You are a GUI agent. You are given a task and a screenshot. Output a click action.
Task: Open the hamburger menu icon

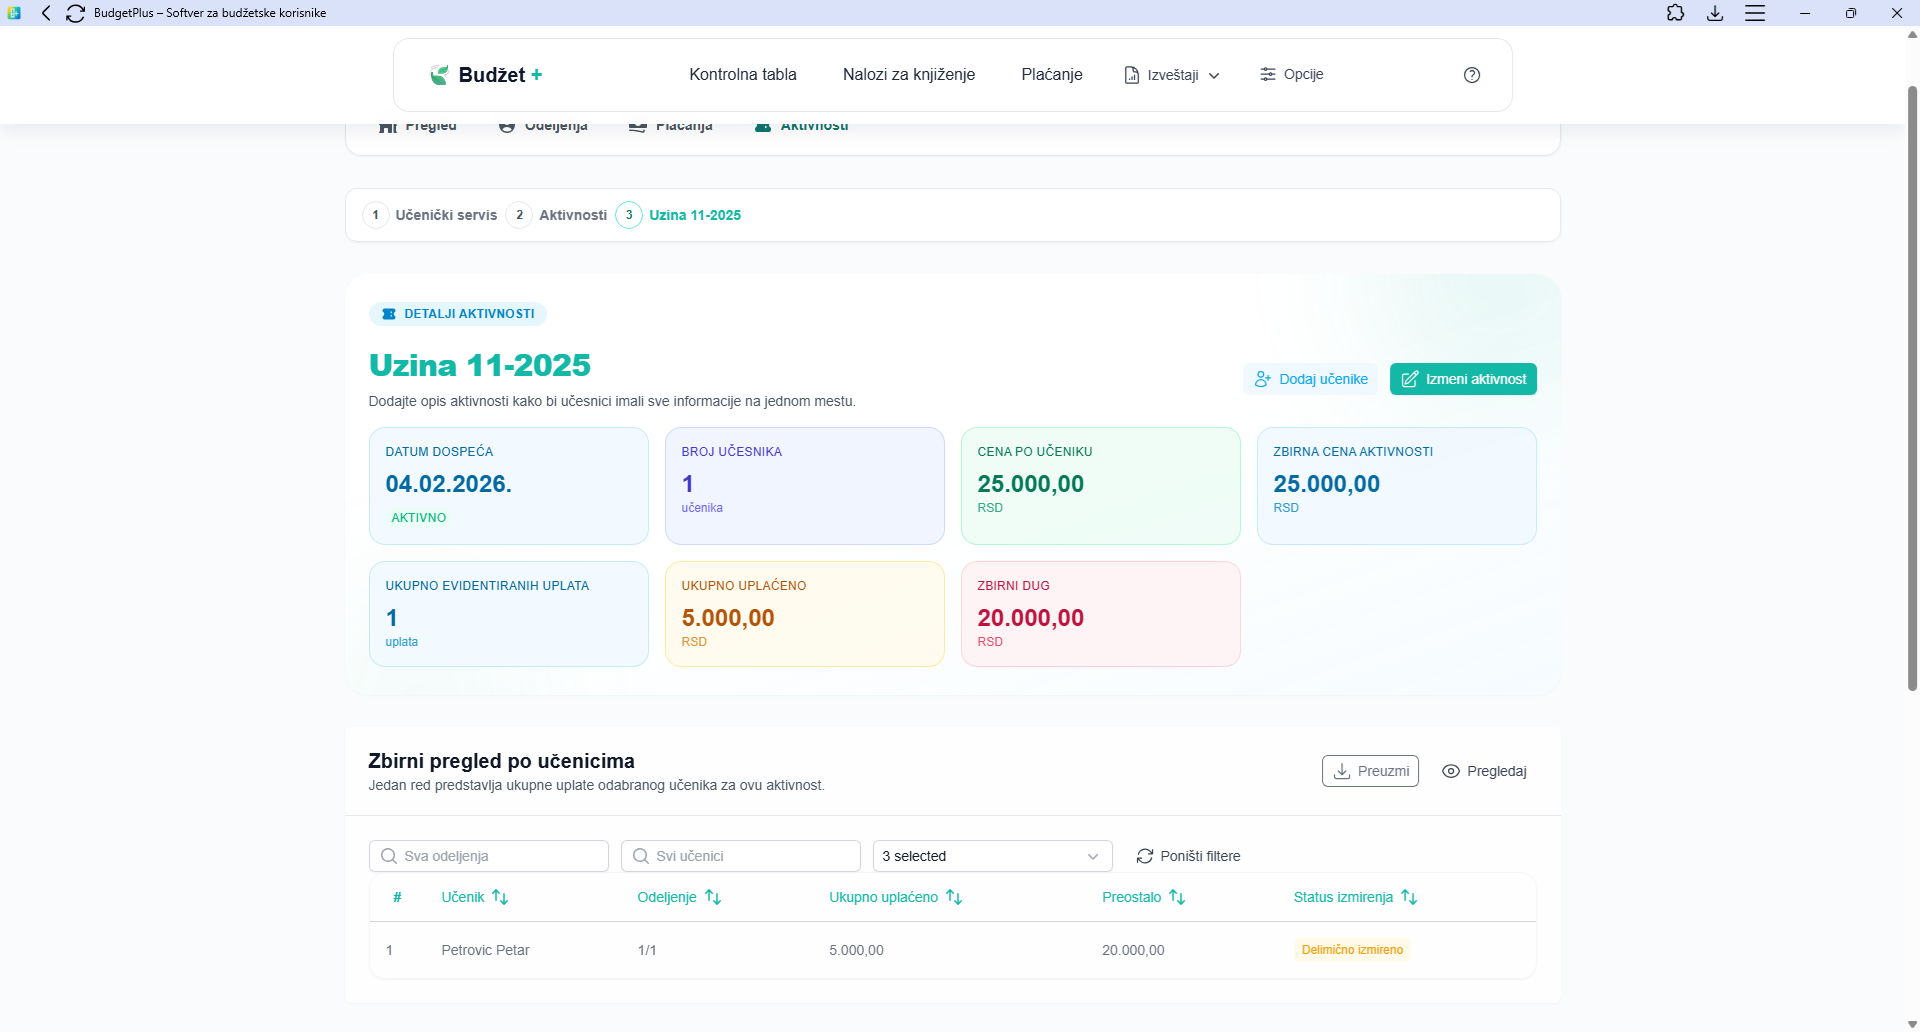(1755, 13)
